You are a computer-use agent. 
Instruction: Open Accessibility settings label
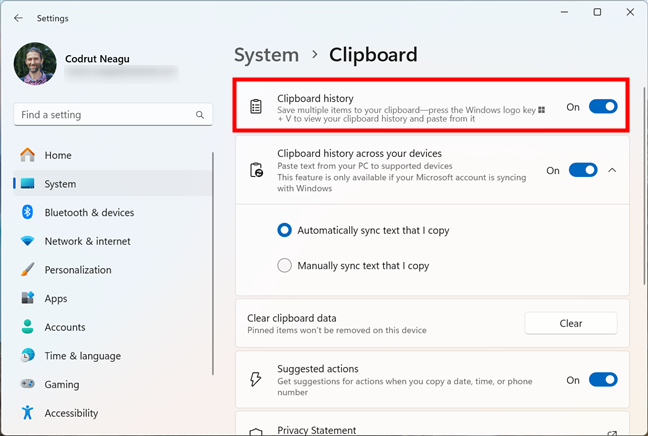tap(71, 413)
